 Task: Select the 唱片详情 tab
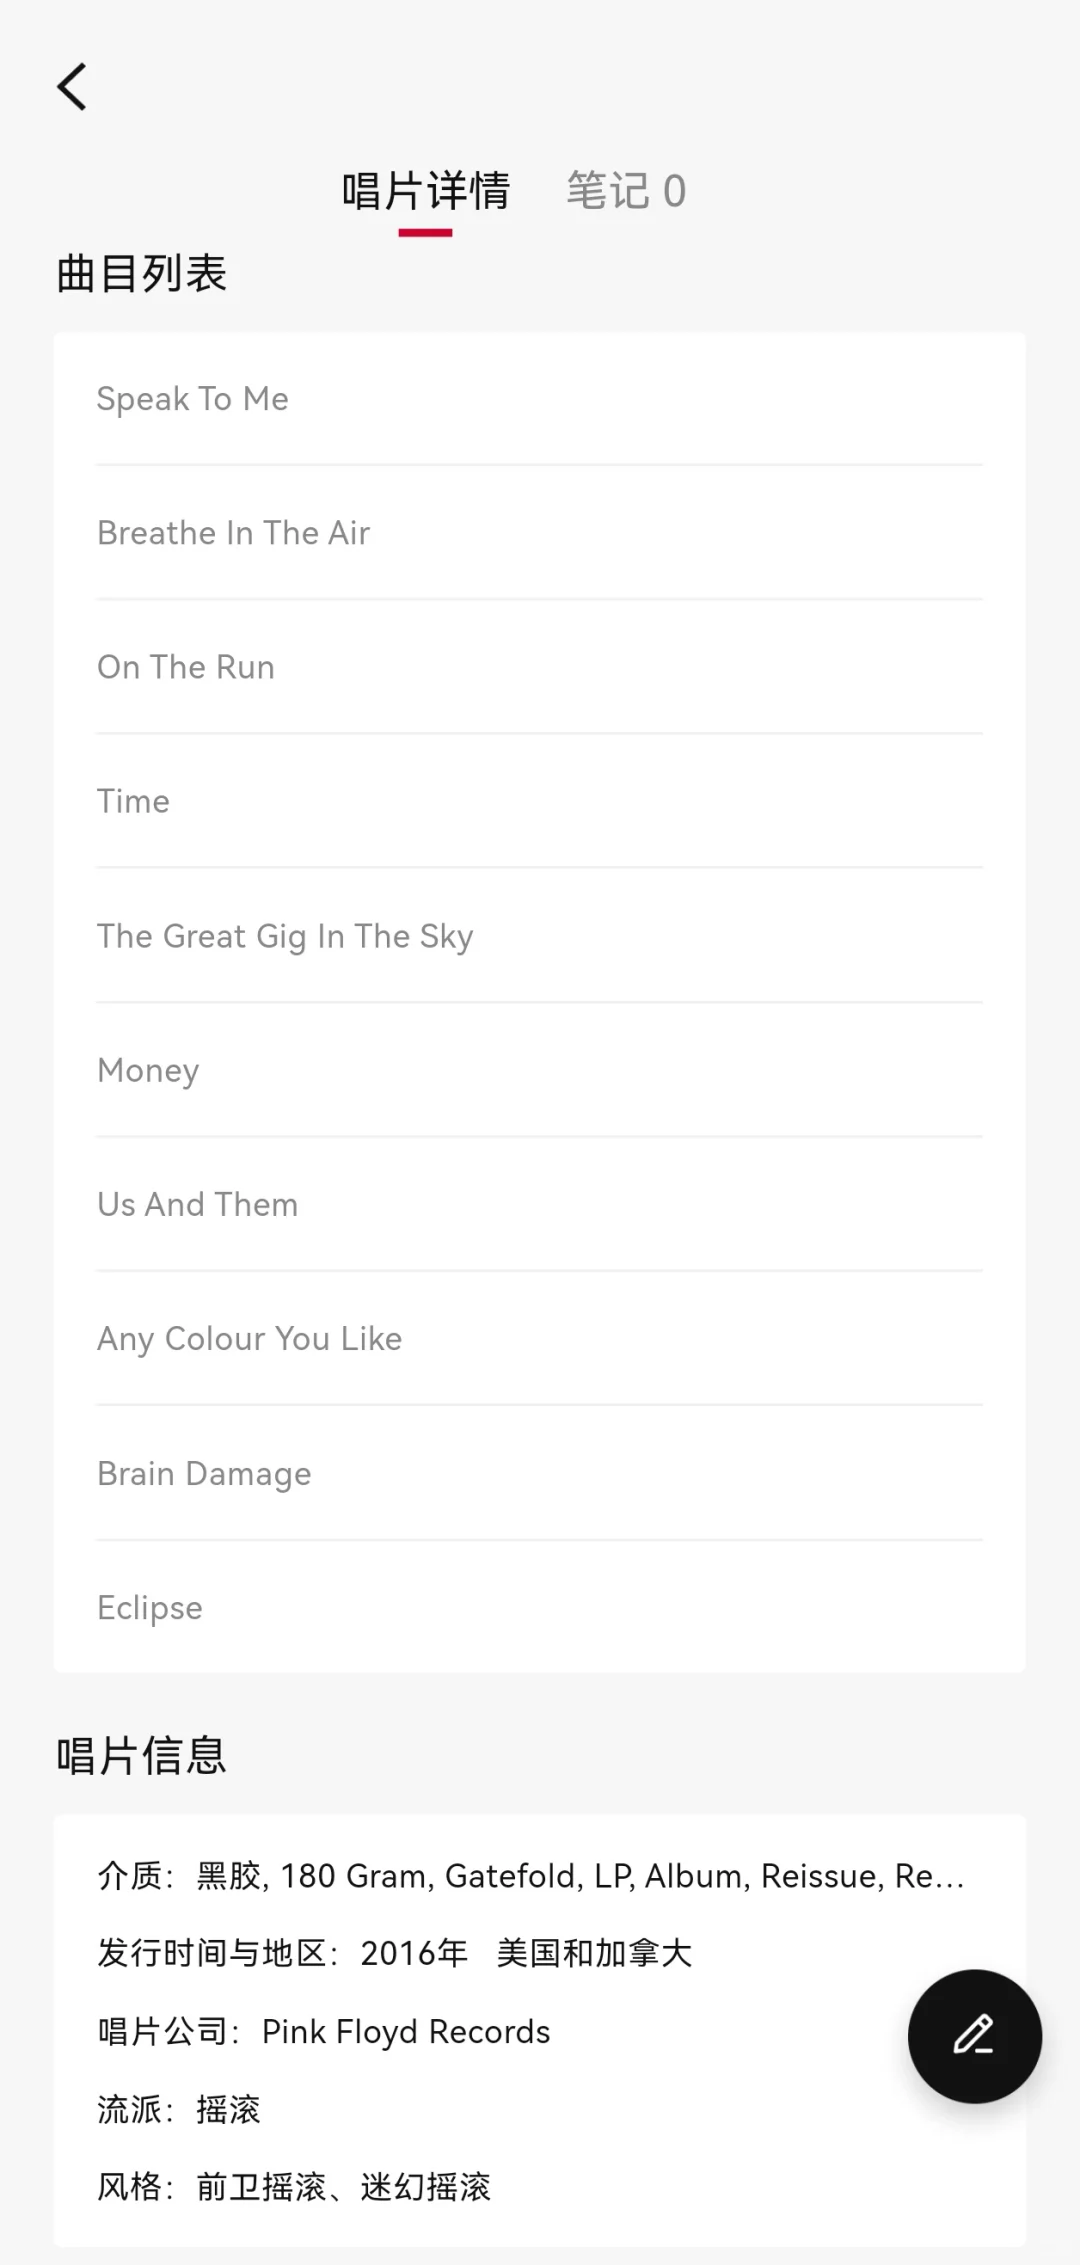pyautogui.click(x=426, y=190)
